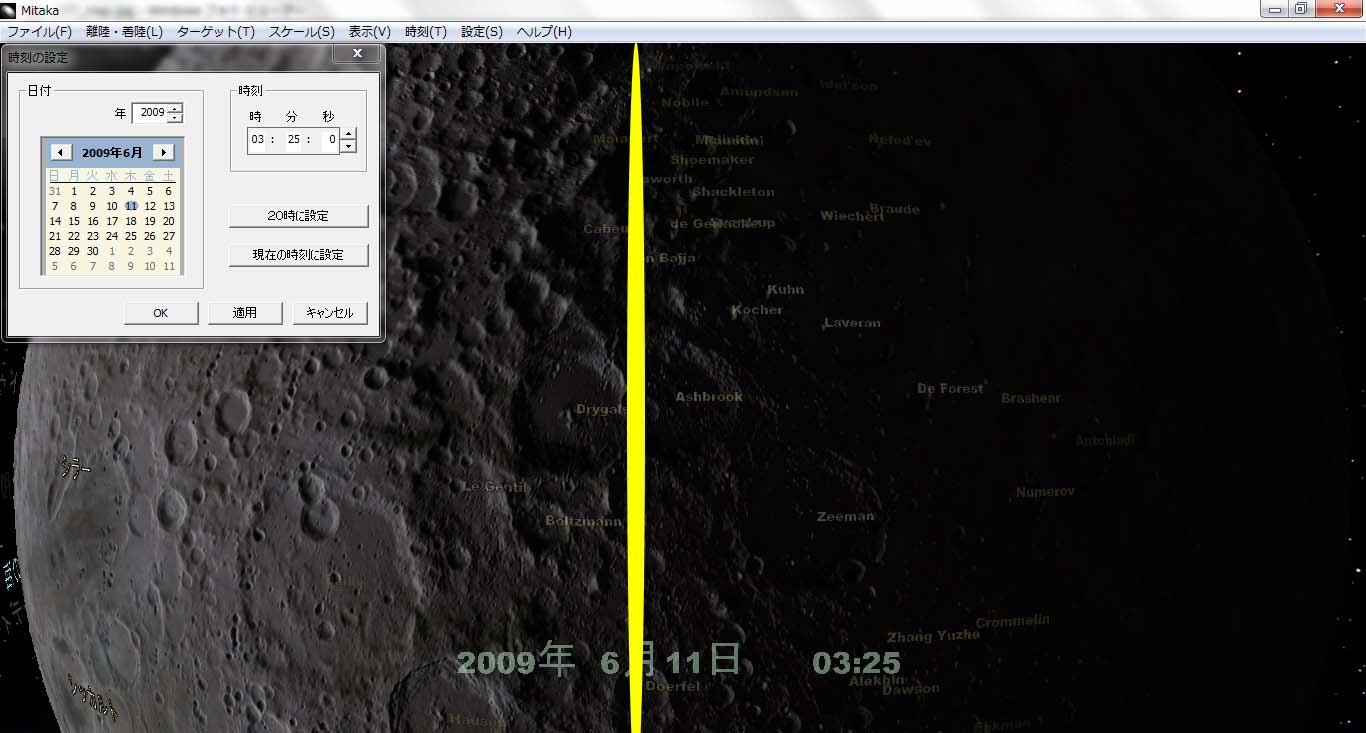This screenshot has width=1366, height=733.
Task: Open the ヘルプ(H) menu
Action: click(x=544, y=32)
